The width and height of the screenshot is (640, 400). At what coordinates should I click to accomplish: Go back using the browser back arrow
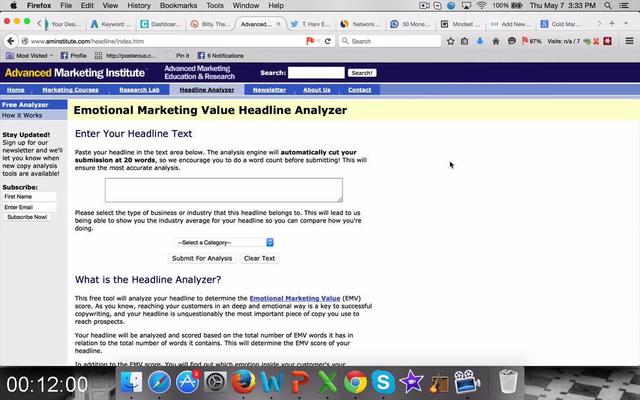click(11, 41)
